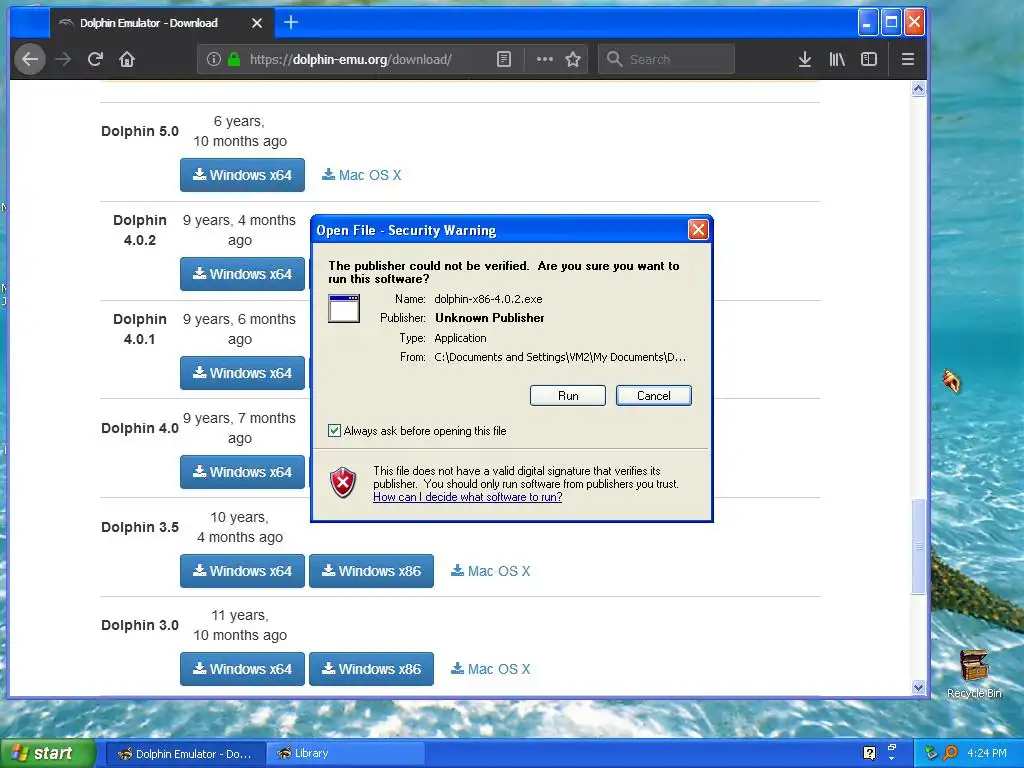Open the Firefox library icon
The image size is (1024, 768).
[837, 59]
